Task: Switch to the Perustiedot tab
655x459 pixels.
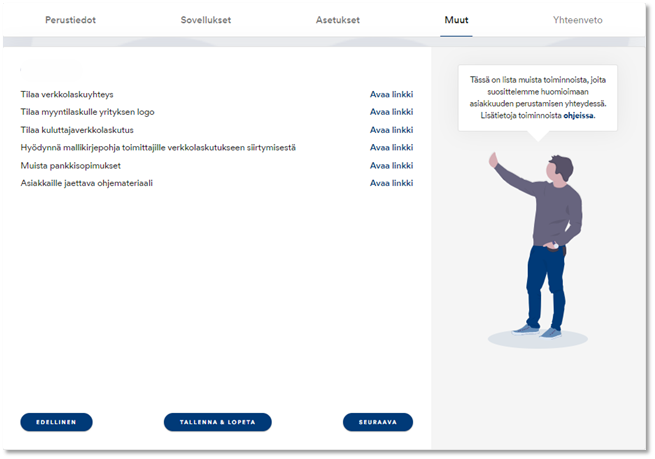Action: tap(70, 20)
